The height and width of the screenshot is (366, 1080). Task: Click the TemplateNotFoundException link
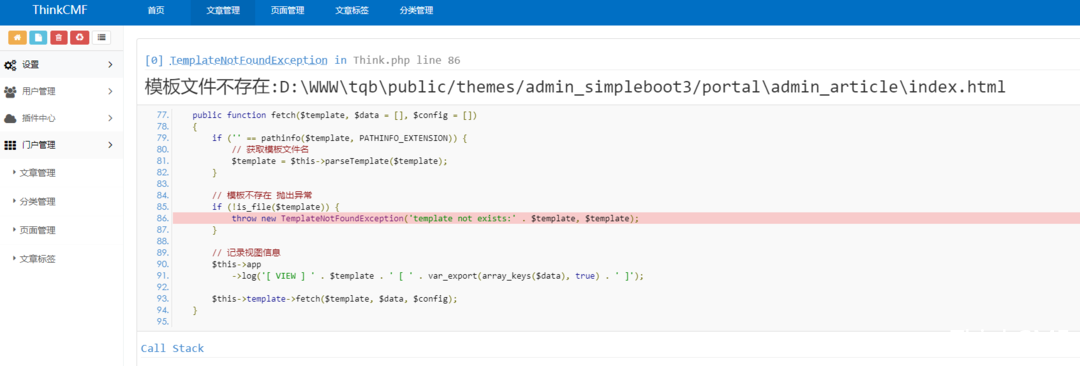point(249,61)
